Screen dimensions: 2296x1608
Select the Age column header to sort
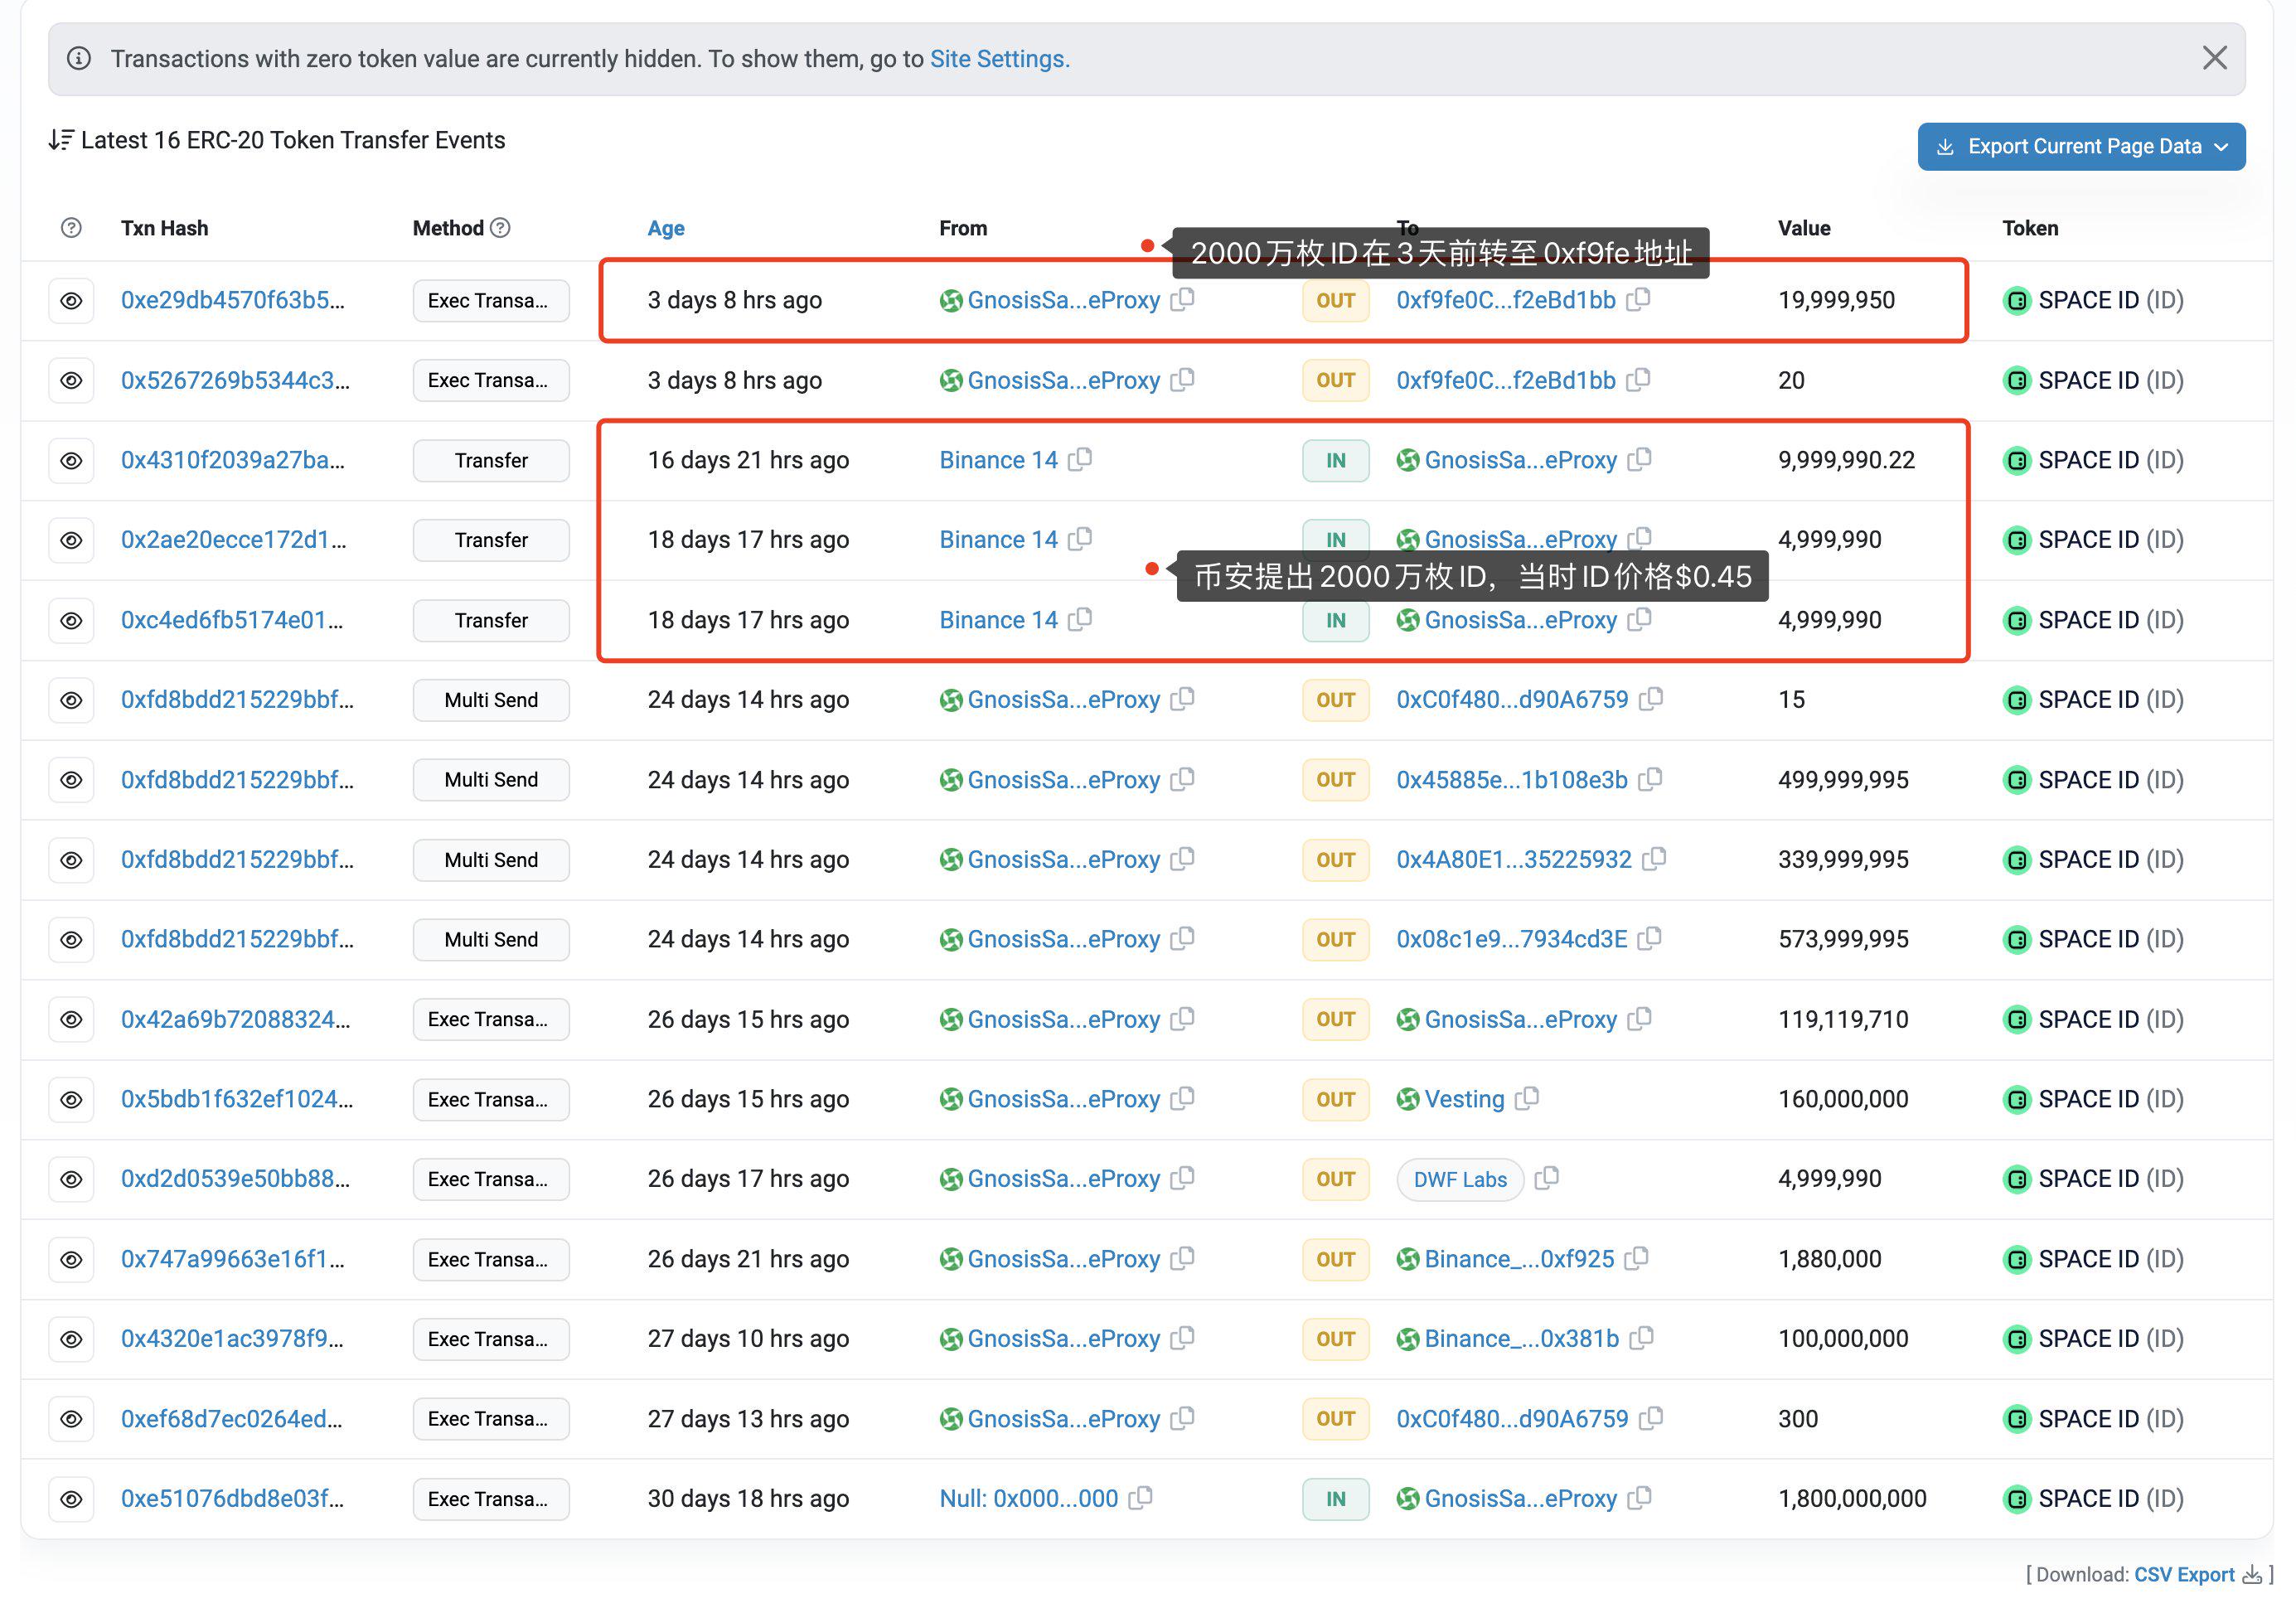tap(665, 227)
